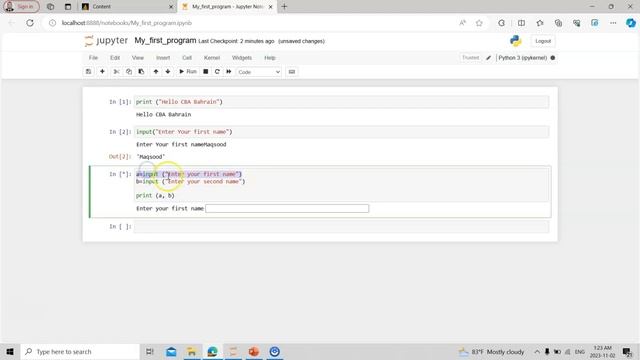640x360 pixels.
Task: Click the browser address bar URL
Action: pos(127,23)
